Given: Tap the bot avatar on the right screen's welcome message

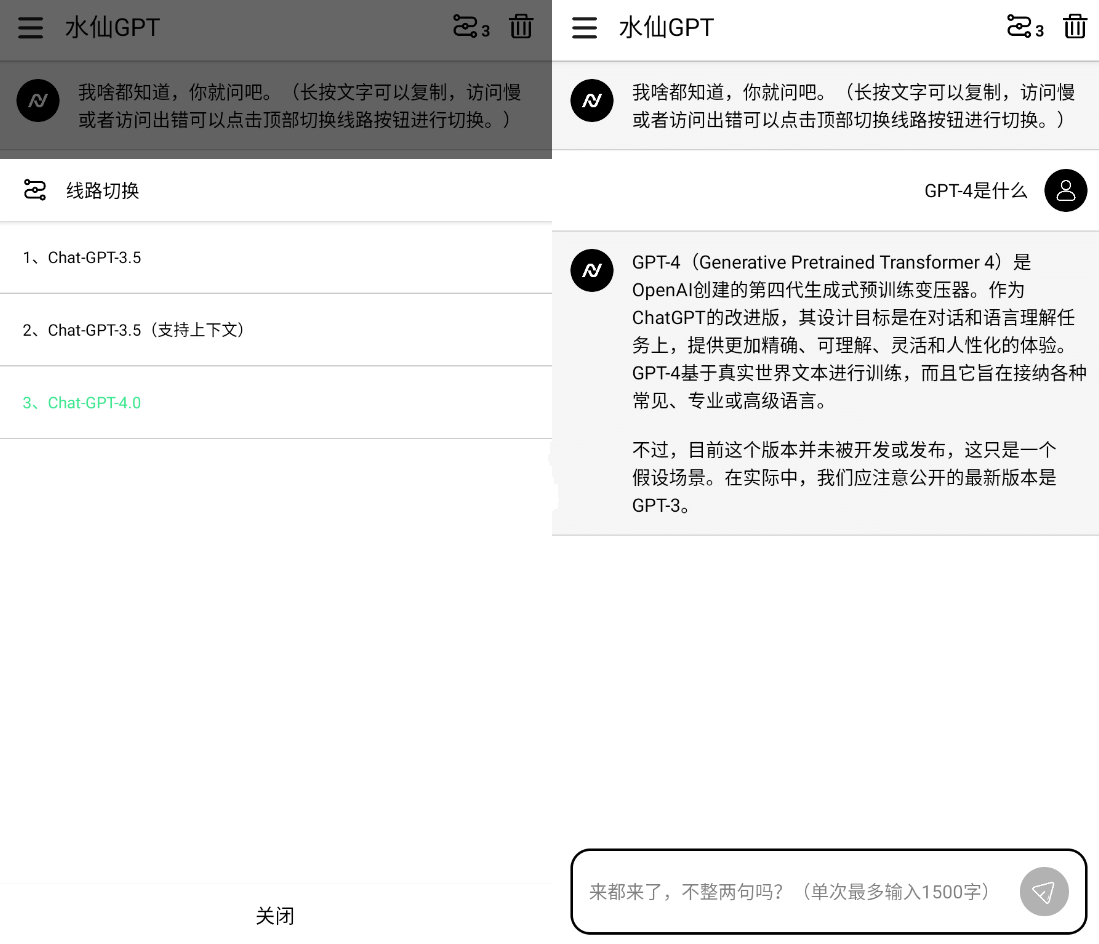Looking at the screenshot, I should [592, 101].
